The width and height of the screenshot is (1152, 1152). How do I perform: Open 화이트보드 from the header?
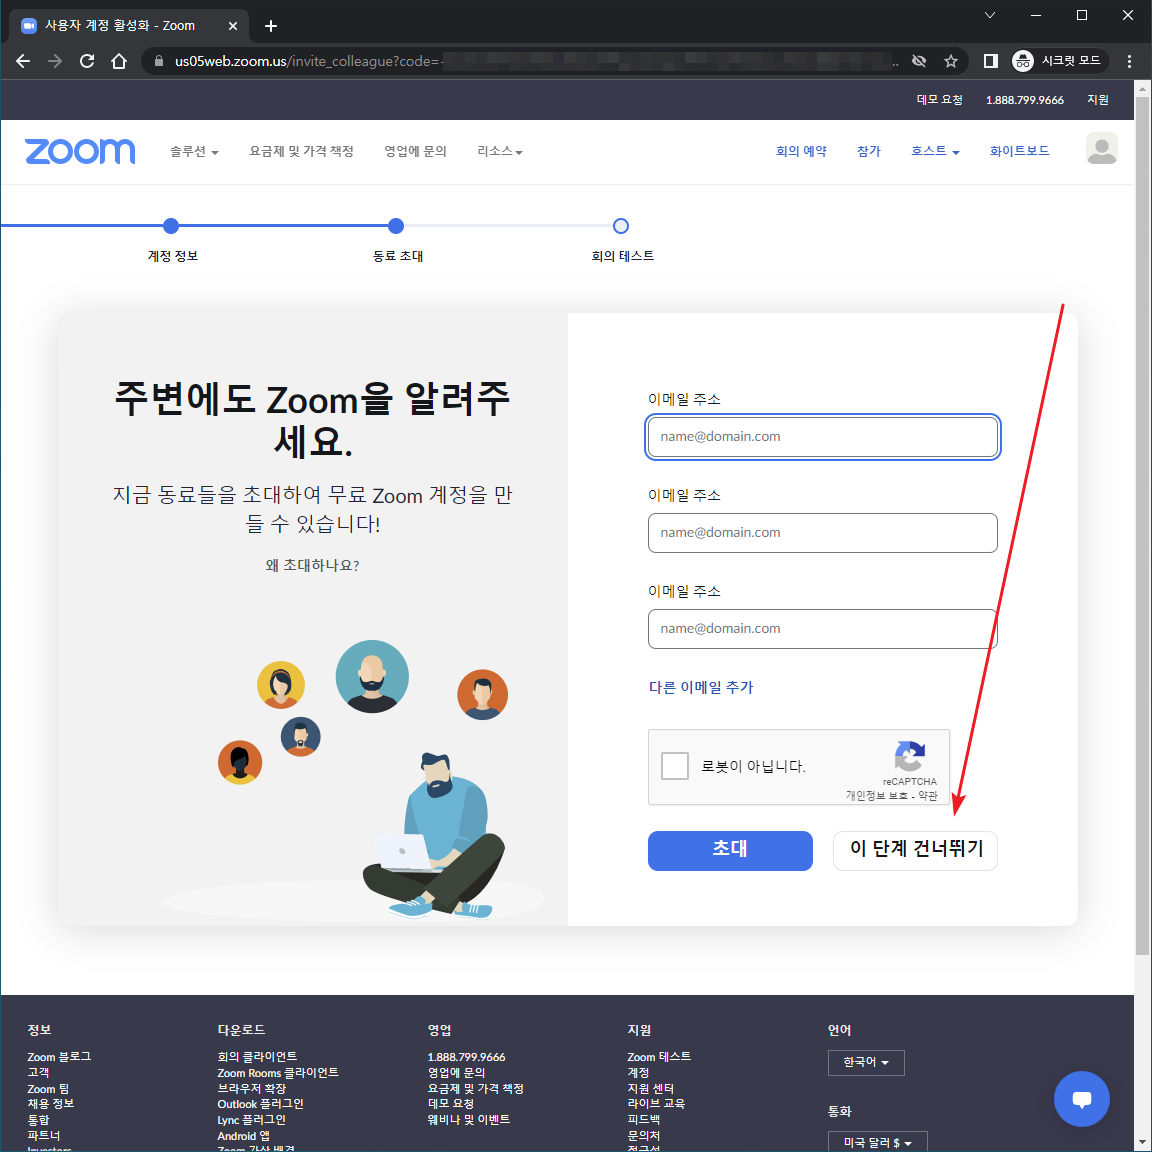point(1019,151)
